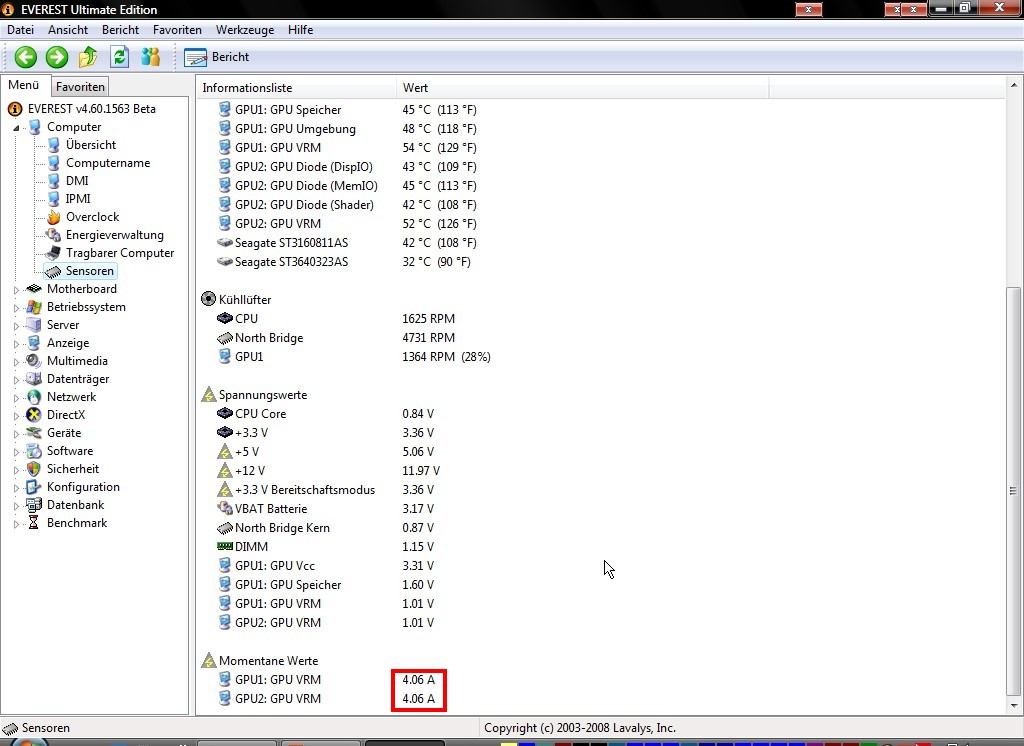Click the Tragbarer Computer laptop icon
This screenshot has height=746, width=1024.
(x=54, y=253)
